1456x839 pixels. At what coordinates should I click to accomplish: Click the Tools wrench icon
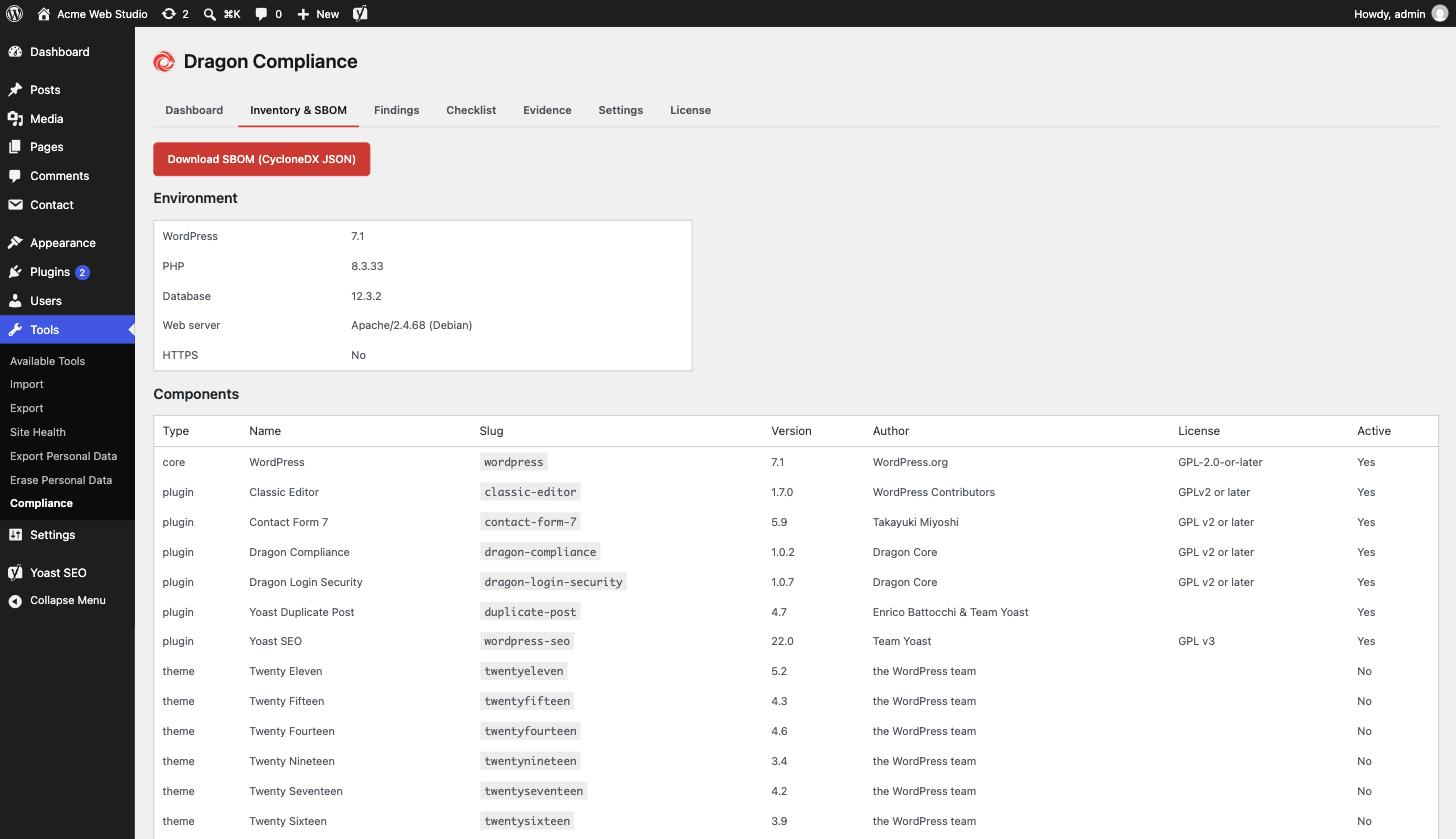[15, 330]
